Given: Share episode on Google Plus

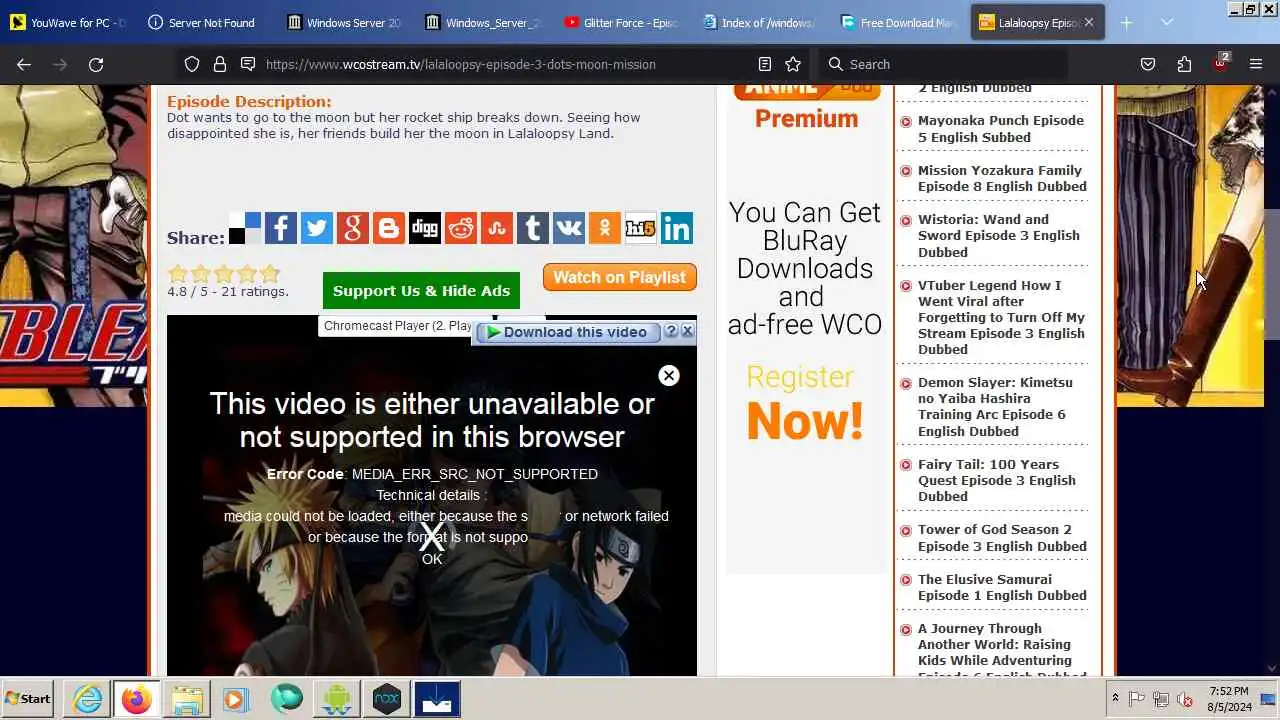Looking at the screenshot, I should pos(353,228).
